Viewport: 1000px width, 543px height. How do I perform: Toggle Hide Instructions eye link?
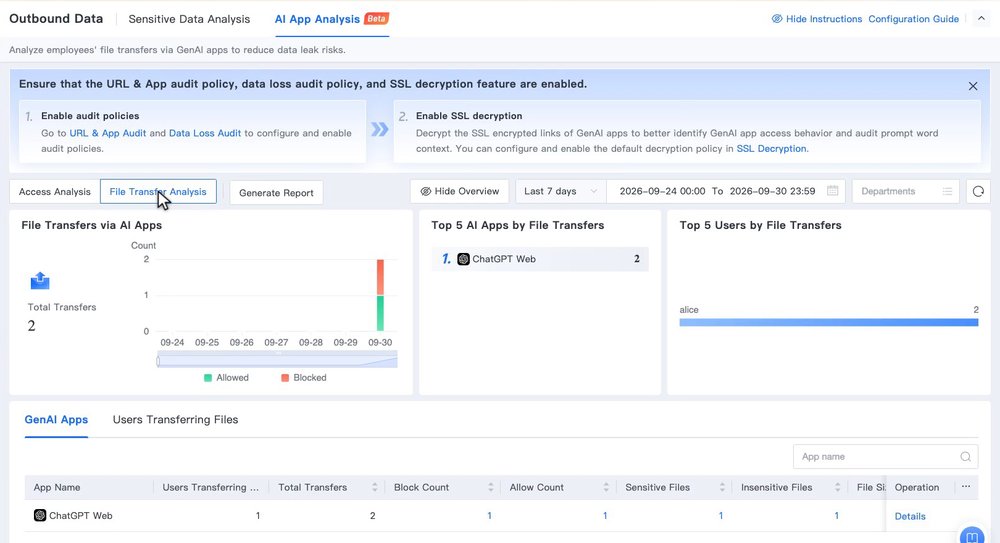pyautogui.click(x=817, y=19)
